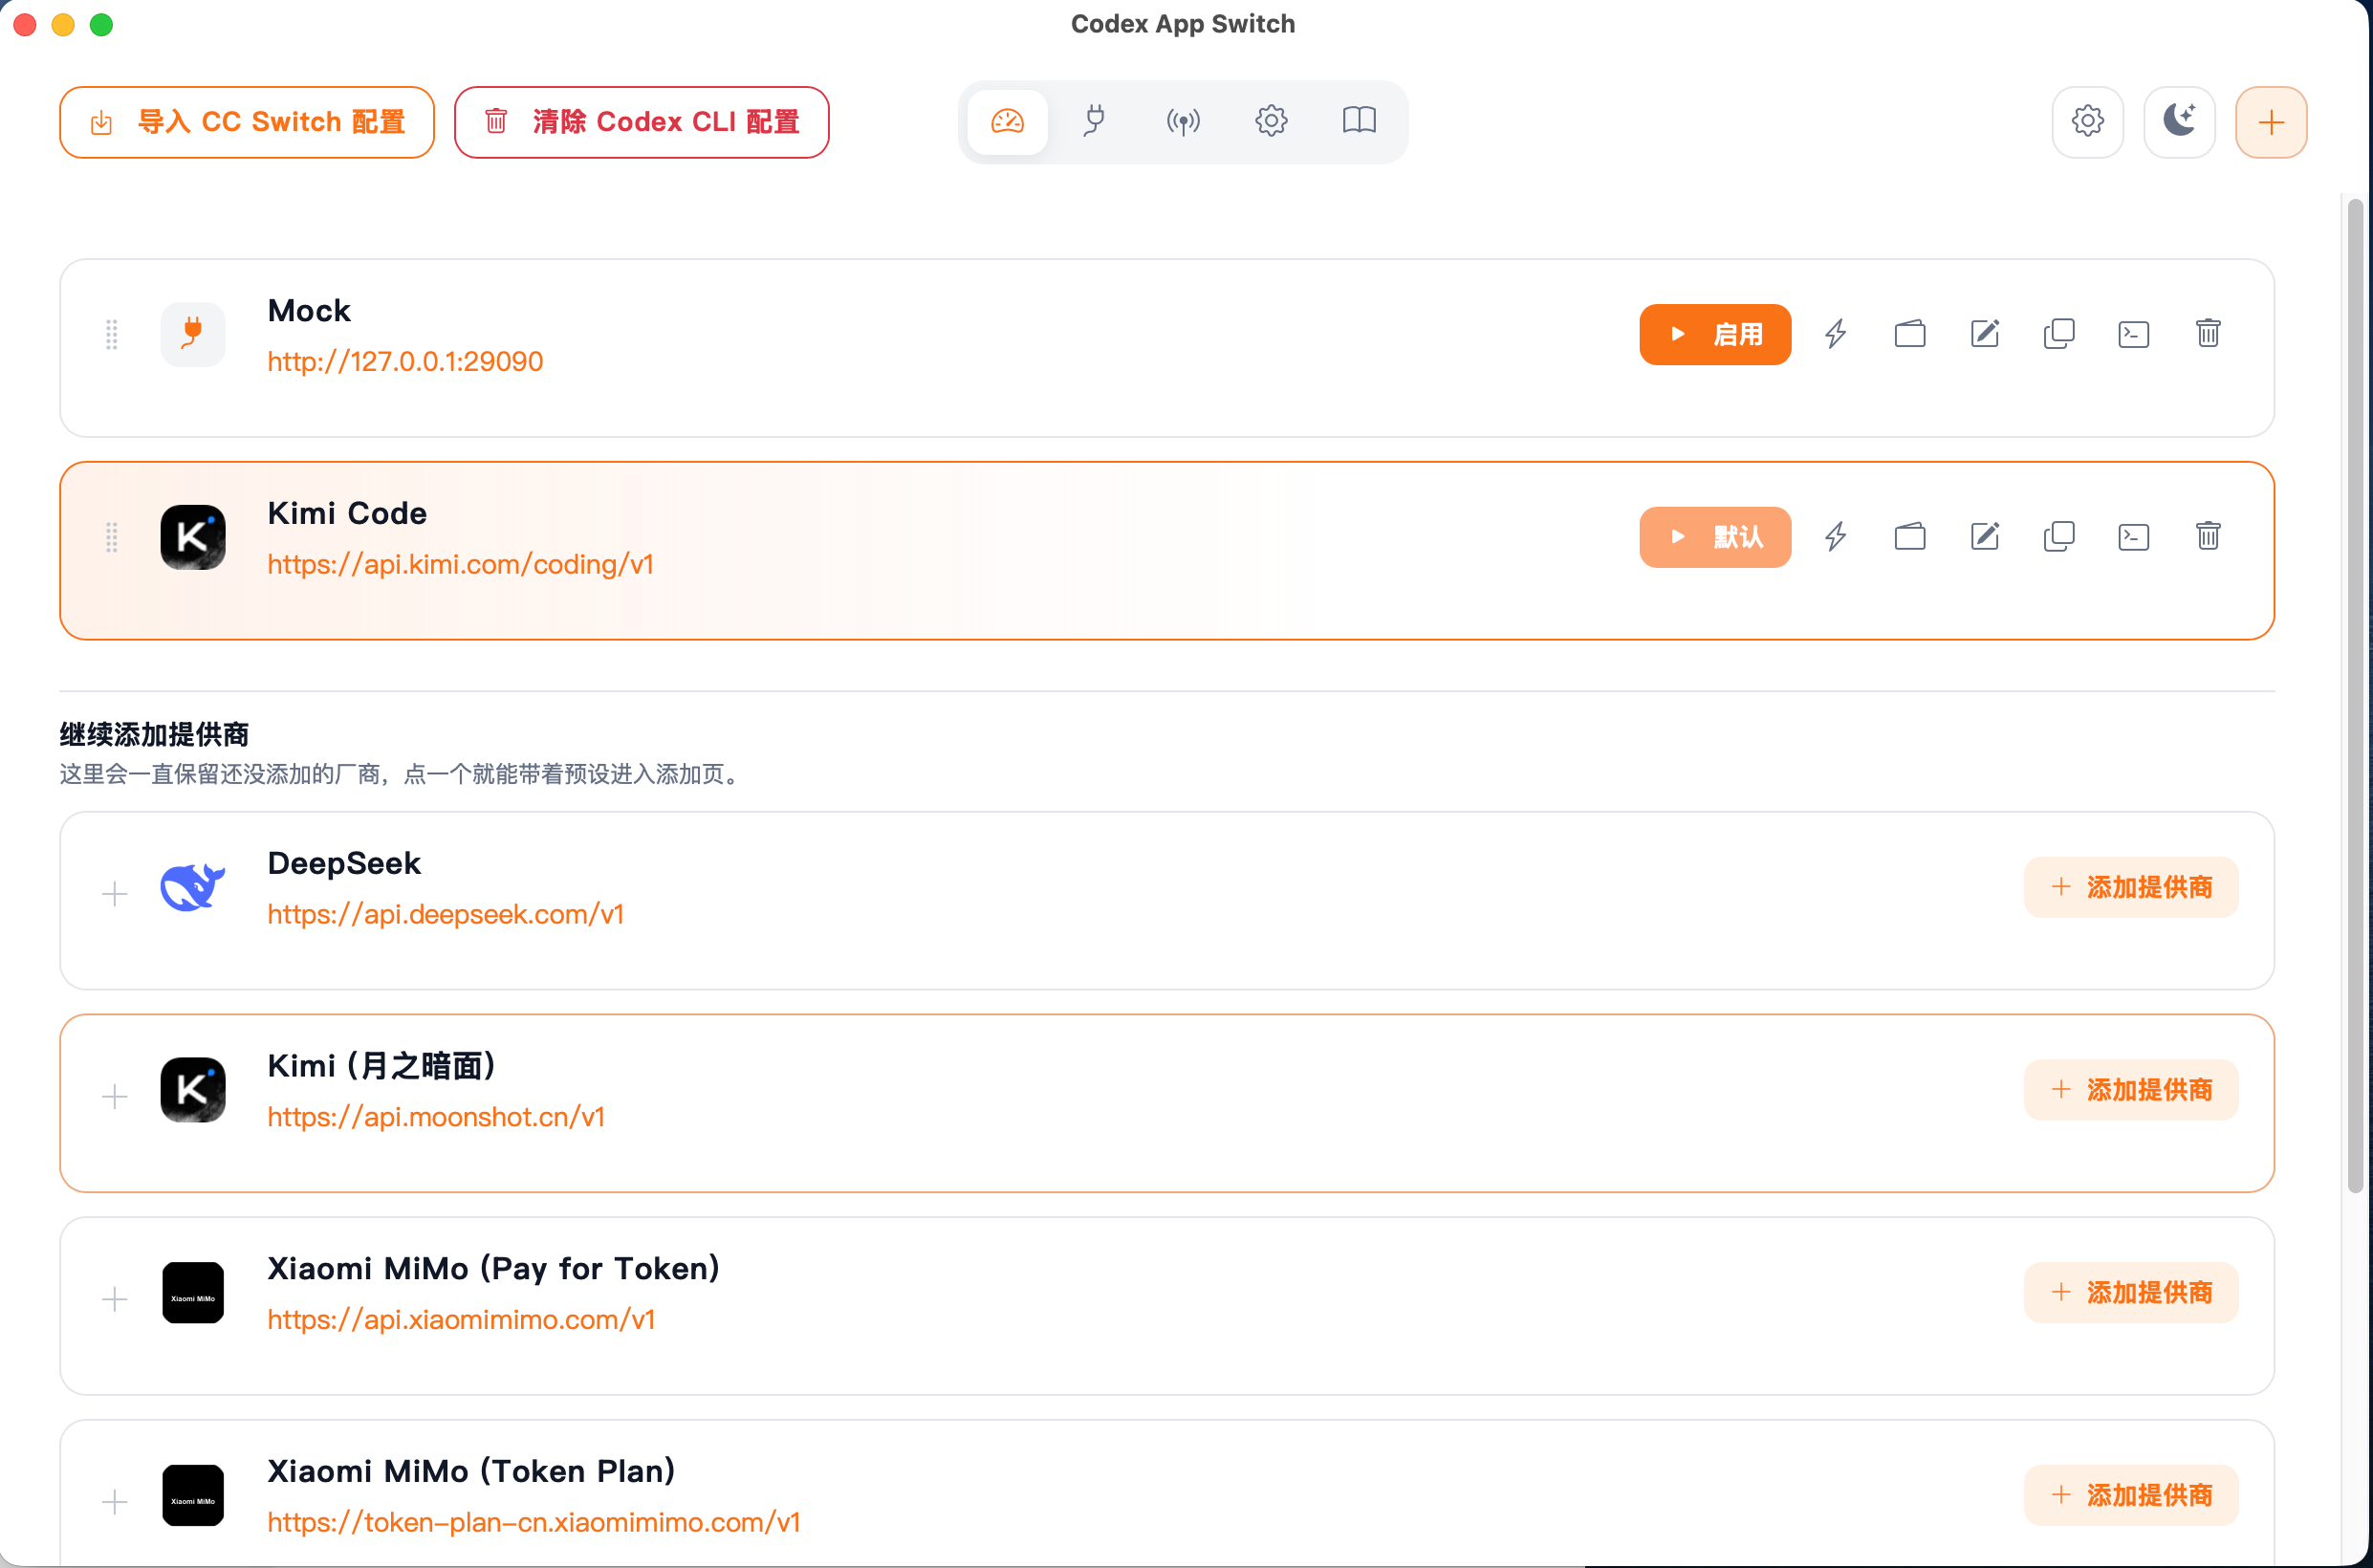The height and width of the screenshot is (1568, 2373).
Task: Click the default button on Kimi Code
Action: click(x=1715, y=537)
